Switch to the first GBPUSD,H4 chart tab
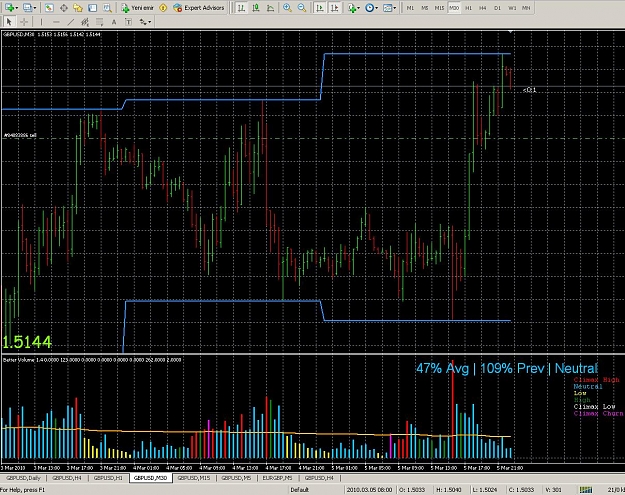 (x=67, y=477)
